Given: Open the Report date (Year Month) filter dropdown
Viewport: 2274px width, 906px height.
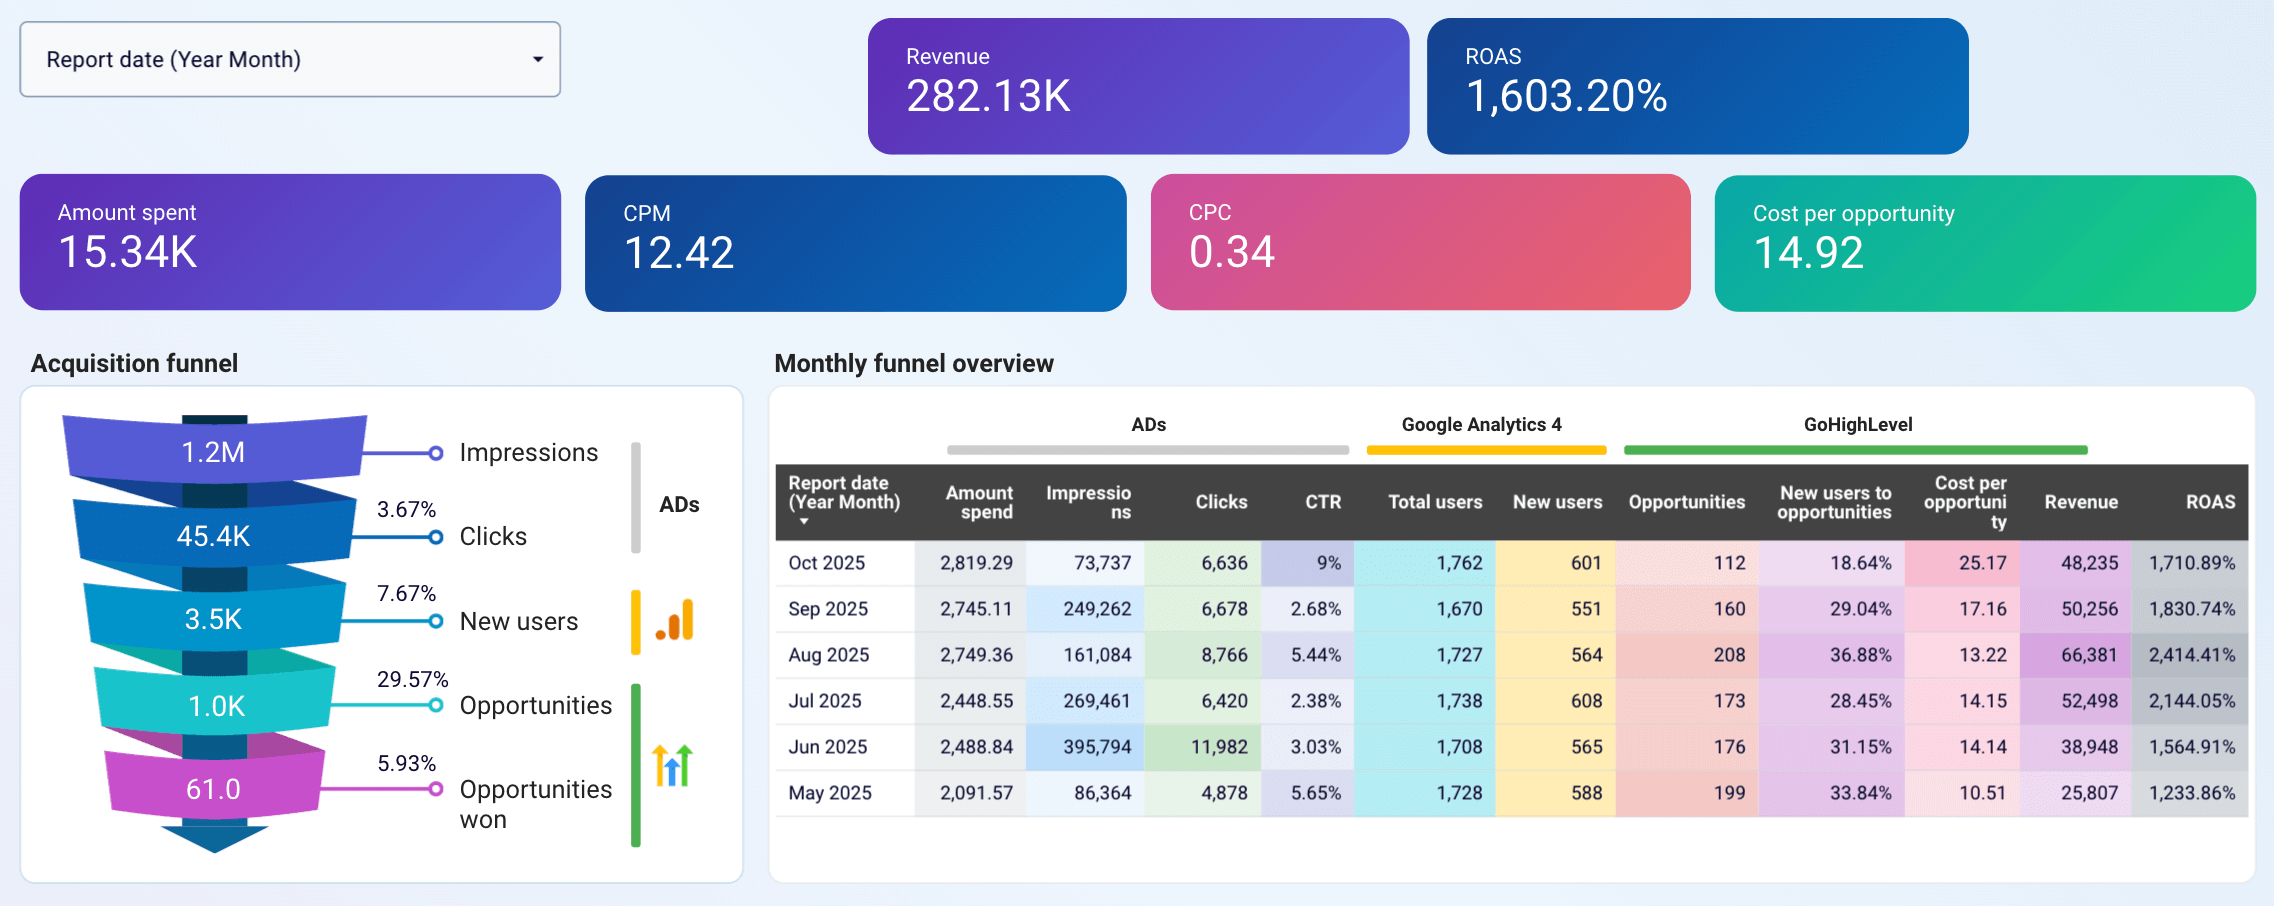Looking at the screenshot, I should point(289,59).
